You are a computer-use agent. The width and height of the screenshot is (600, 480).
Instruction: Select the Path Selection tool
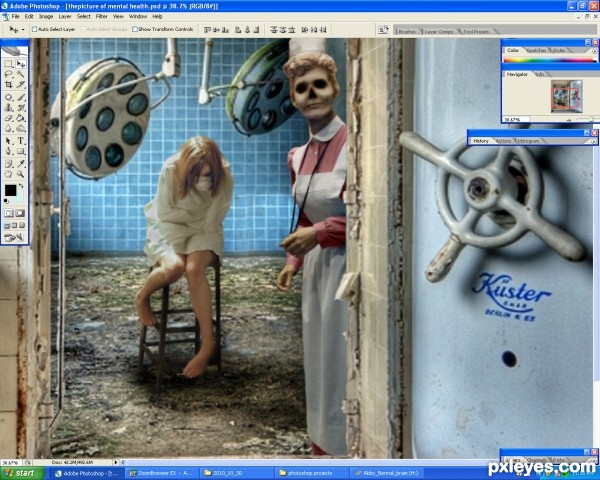9,141
